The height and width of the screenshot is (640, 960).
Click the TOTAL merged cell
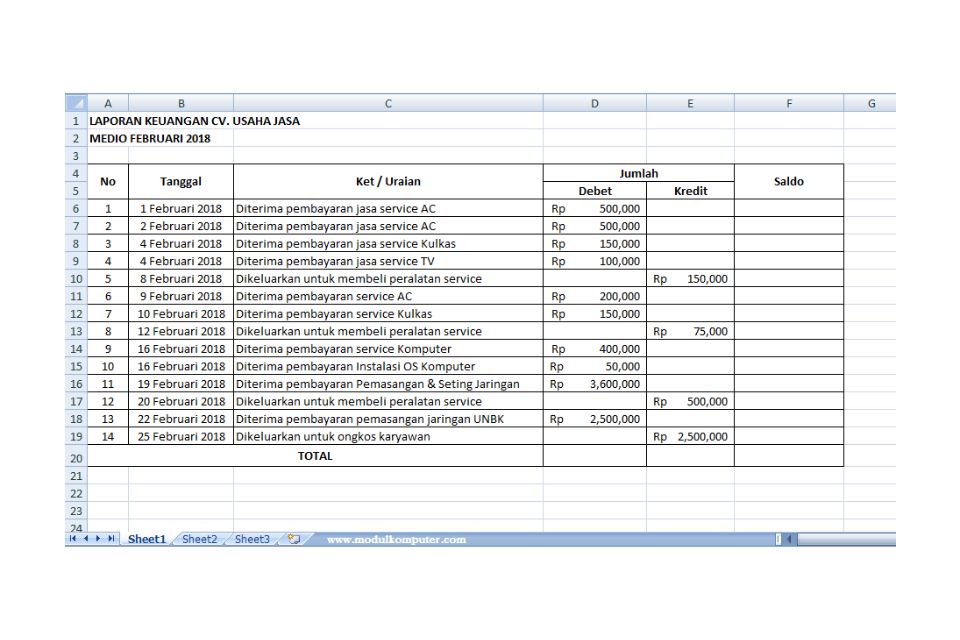point(315,456)
